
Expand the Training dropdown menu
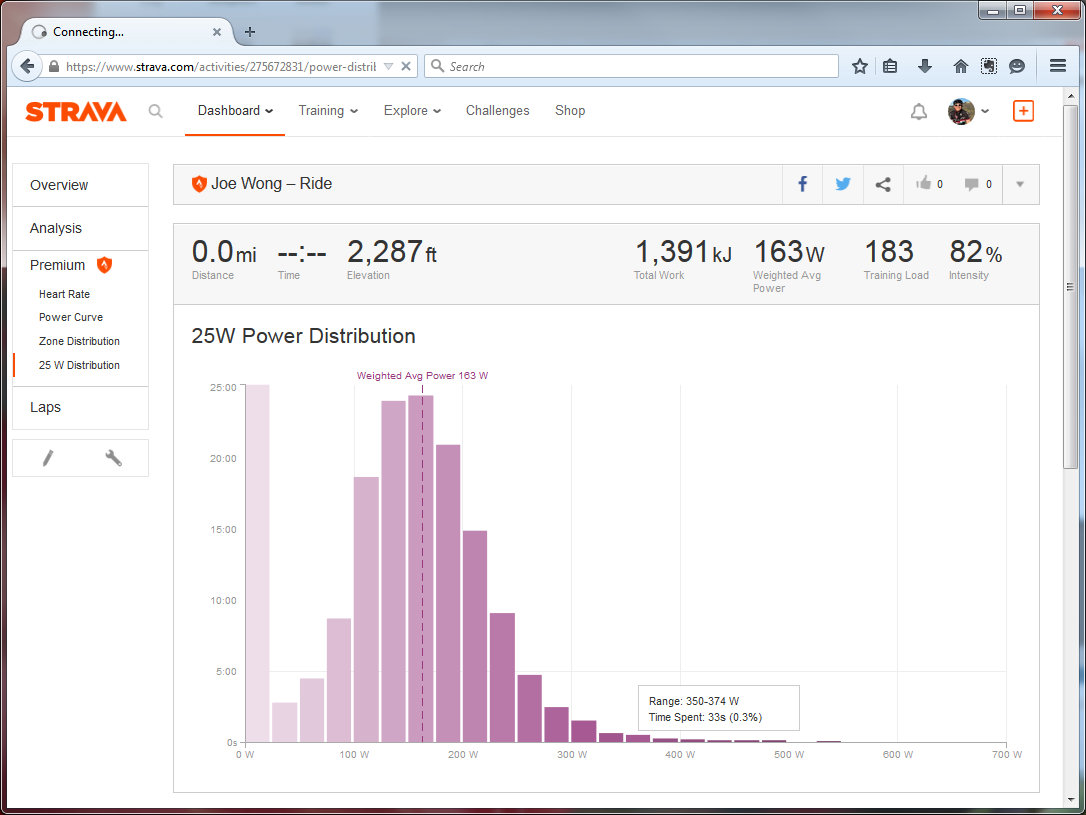(x=328, y=111)
